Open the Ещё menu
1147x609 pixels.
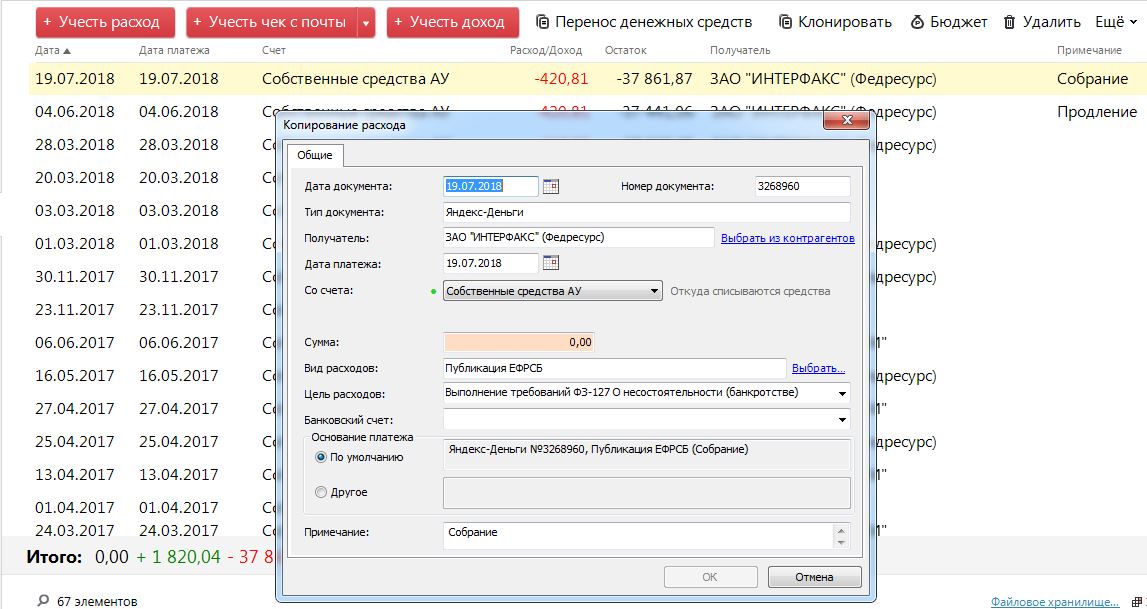click(x=1115, y=22)
